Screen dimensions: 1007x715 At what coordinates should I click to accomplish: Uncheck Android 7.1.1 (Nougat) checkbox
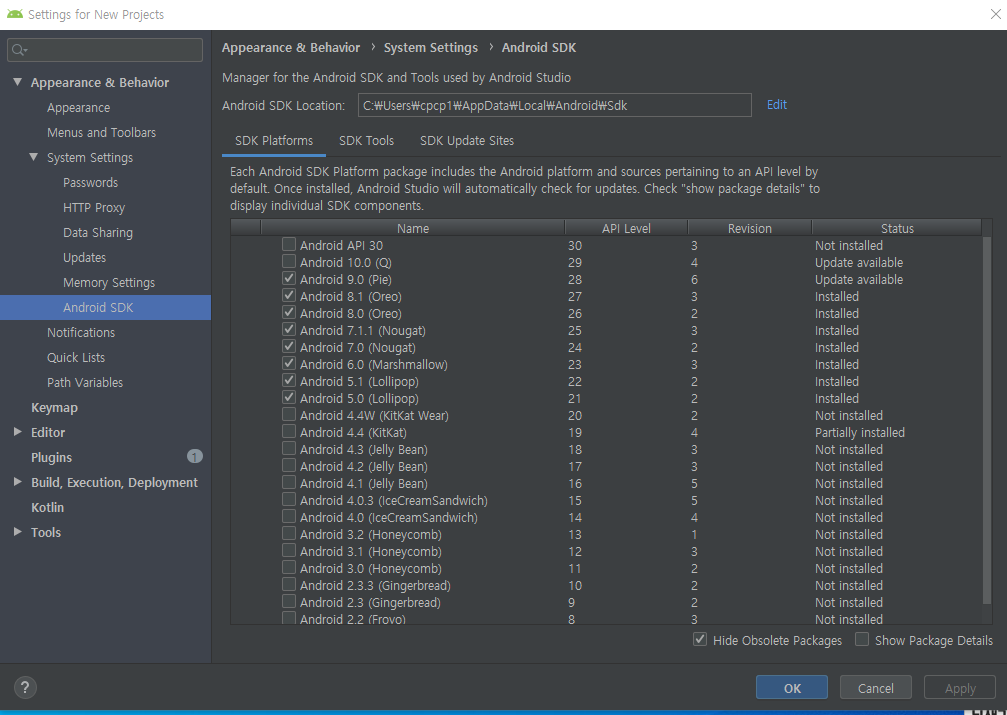(x=289, y=330)
